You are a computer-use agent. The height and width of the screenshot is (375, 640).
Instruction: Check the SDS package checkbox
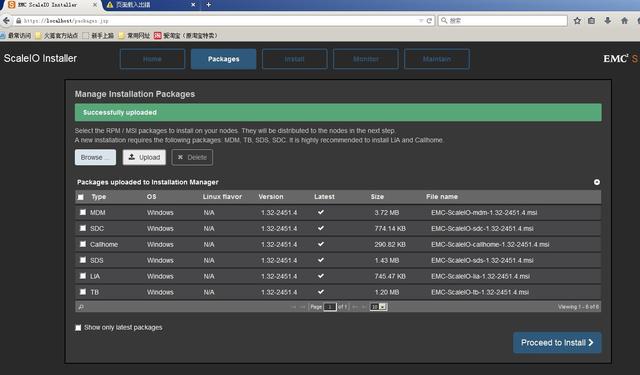point(83,260)
